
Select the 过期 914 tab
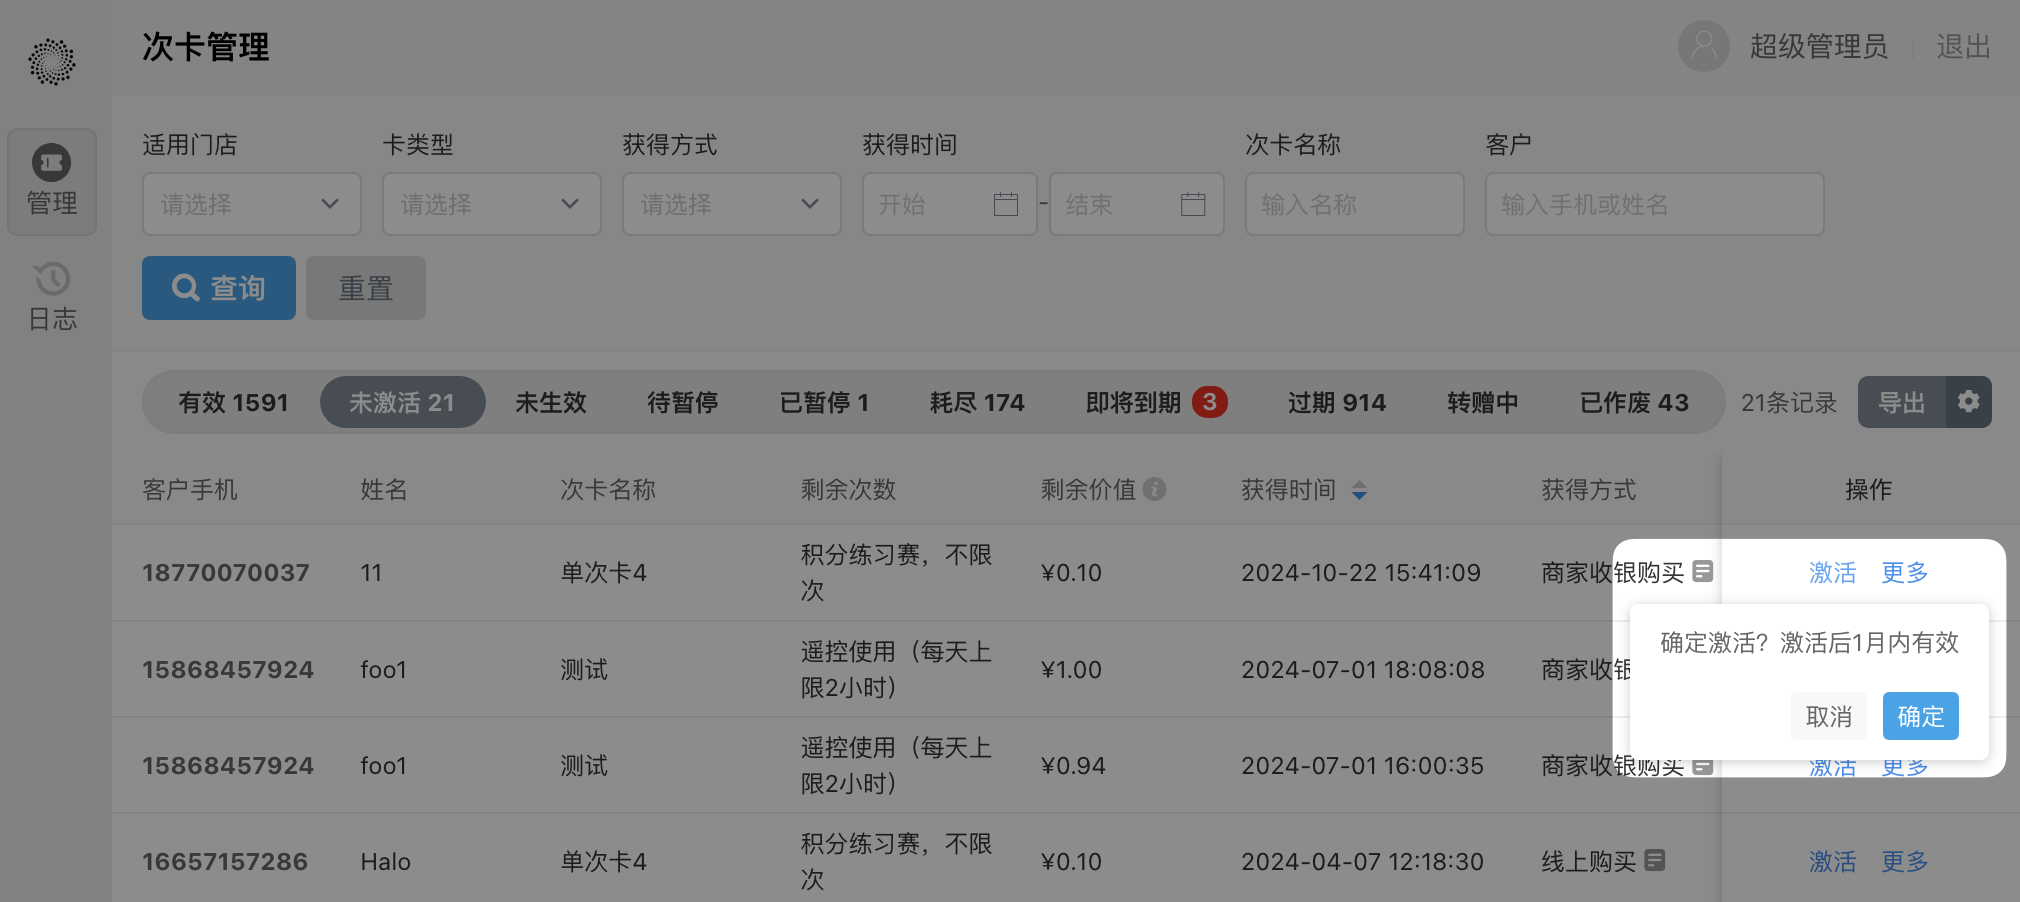tap(1336, 402)
